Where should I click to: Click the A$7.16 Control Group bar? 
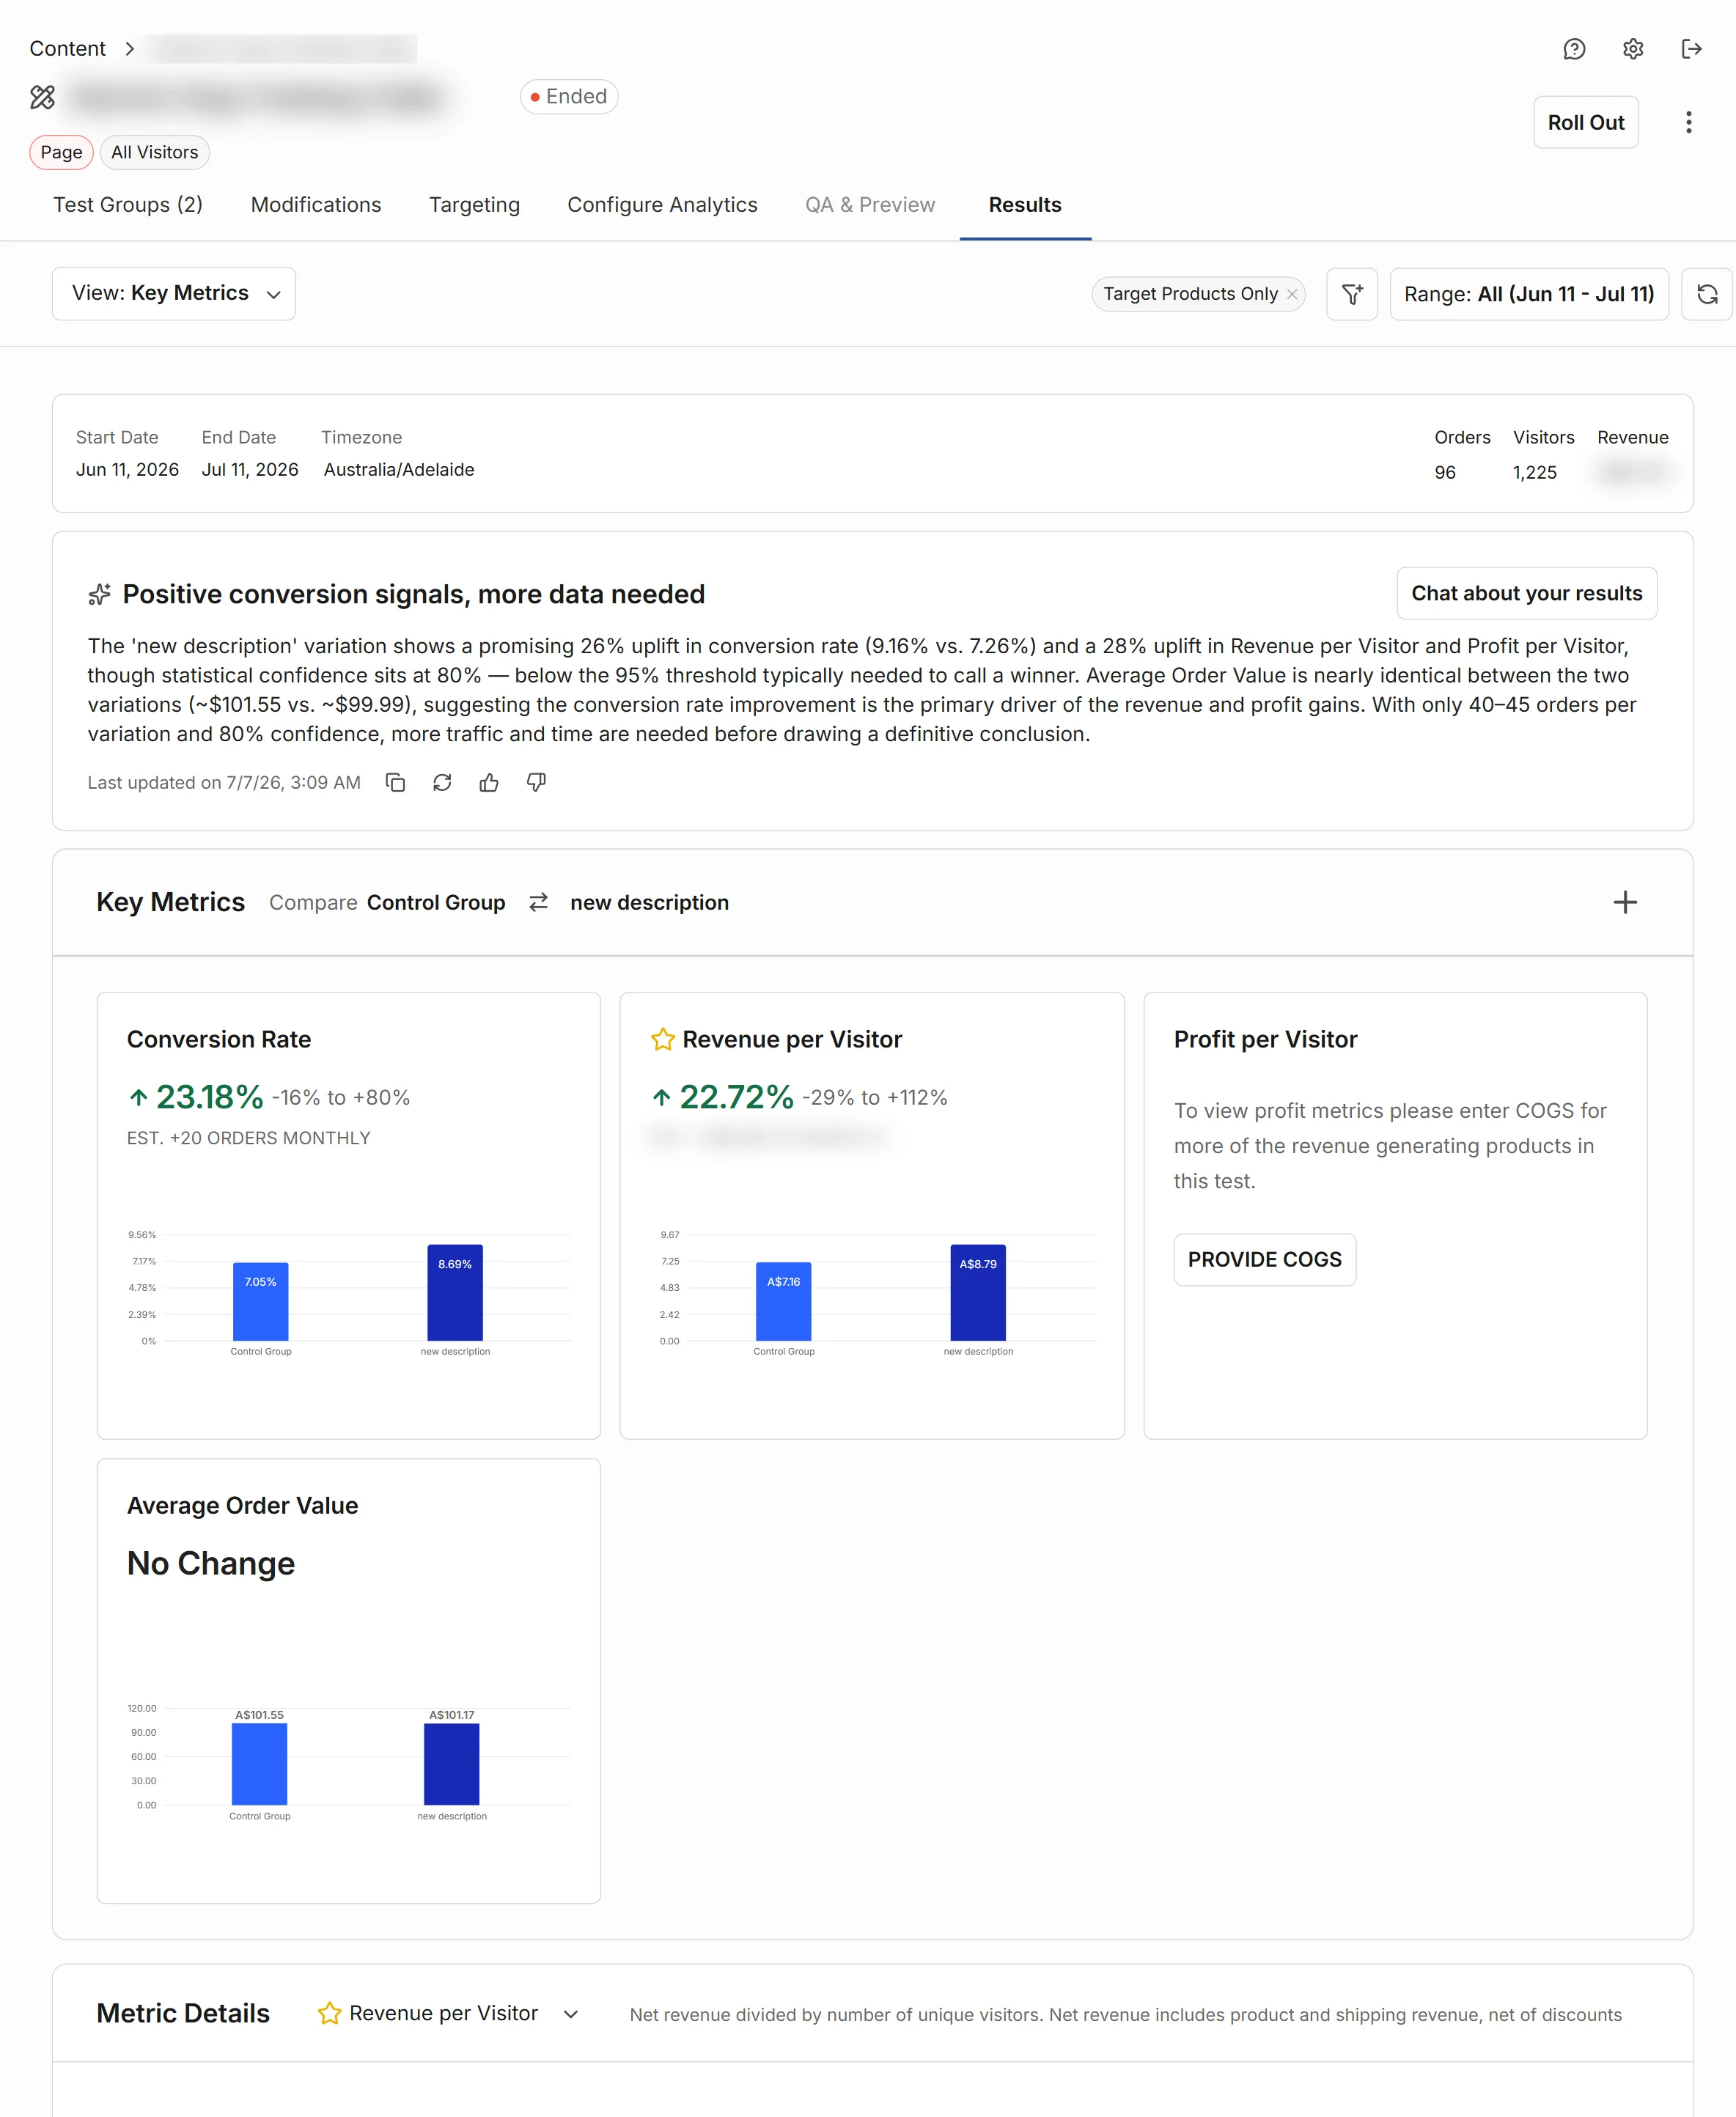[783, 1301]
